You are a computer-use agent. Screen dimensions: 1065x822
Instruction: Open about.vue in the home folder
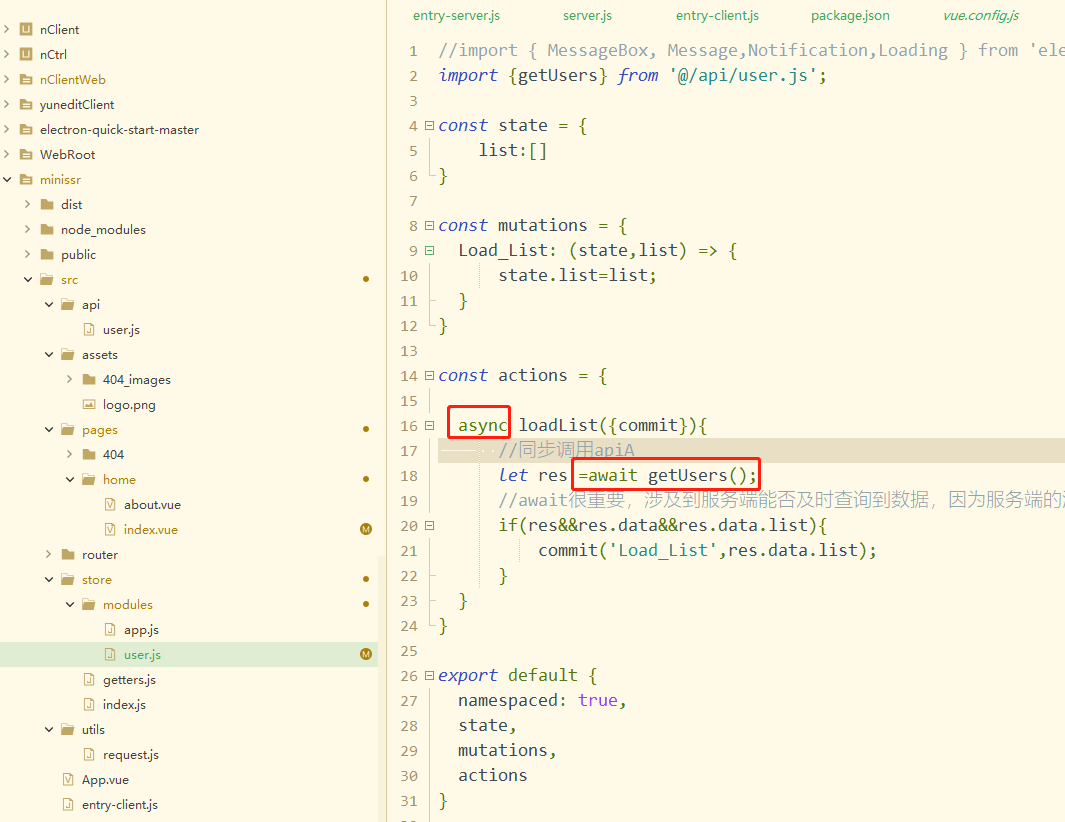point(152,505)
